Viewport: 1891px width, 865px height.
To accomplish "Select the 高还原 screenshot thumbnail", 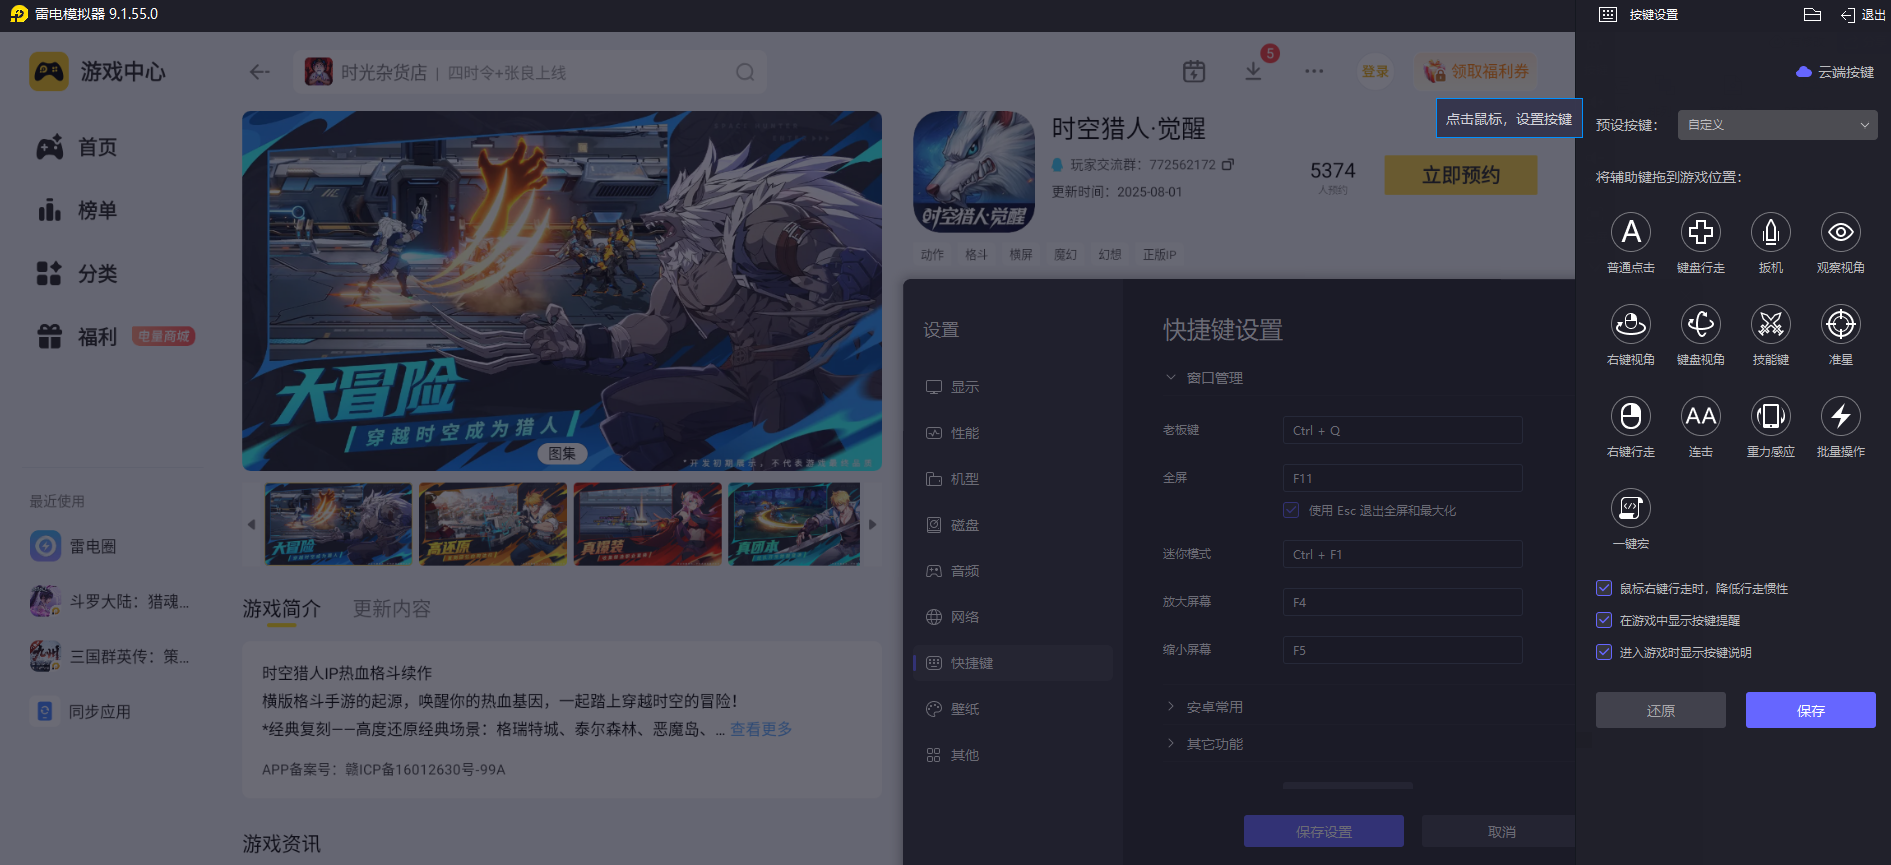I will (493, 524).
